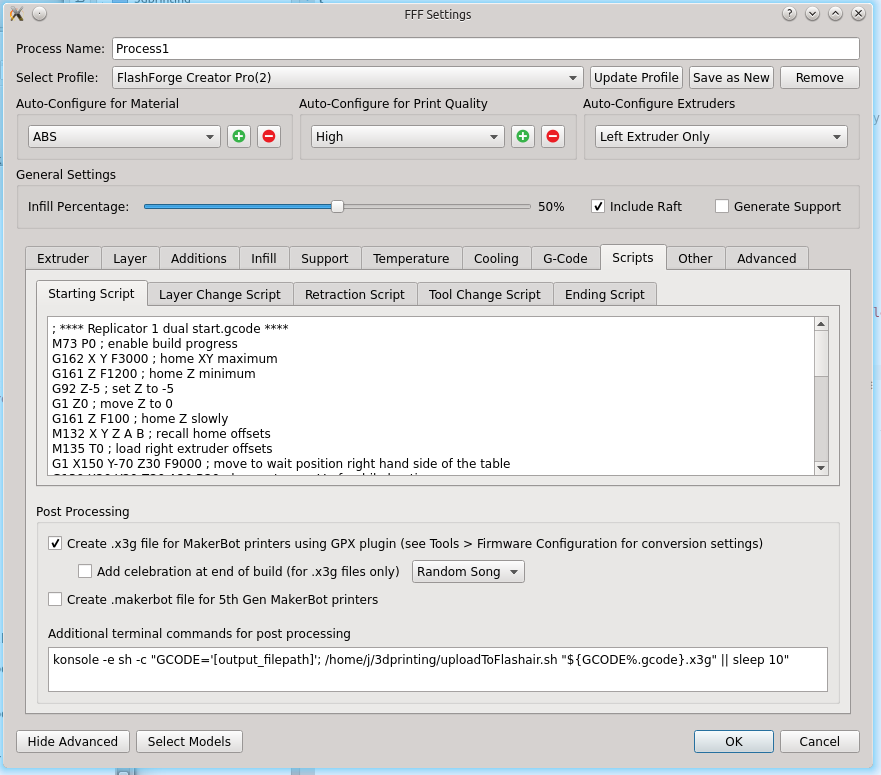Open the Tool Change Script sub-tab

(x=485, y=294)
